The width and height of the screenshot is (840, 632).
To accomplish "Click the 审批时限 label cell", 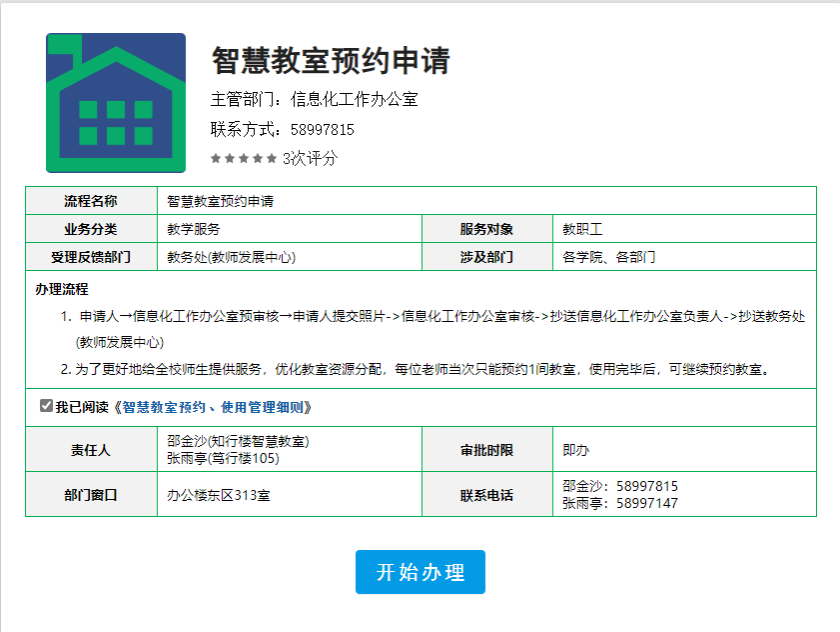I will coord(487,450).
